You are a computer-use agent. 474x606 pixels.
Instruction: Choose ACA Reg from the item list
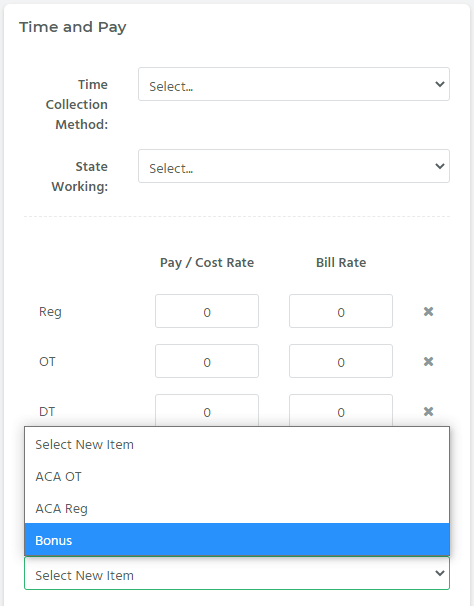pos(237,508)
